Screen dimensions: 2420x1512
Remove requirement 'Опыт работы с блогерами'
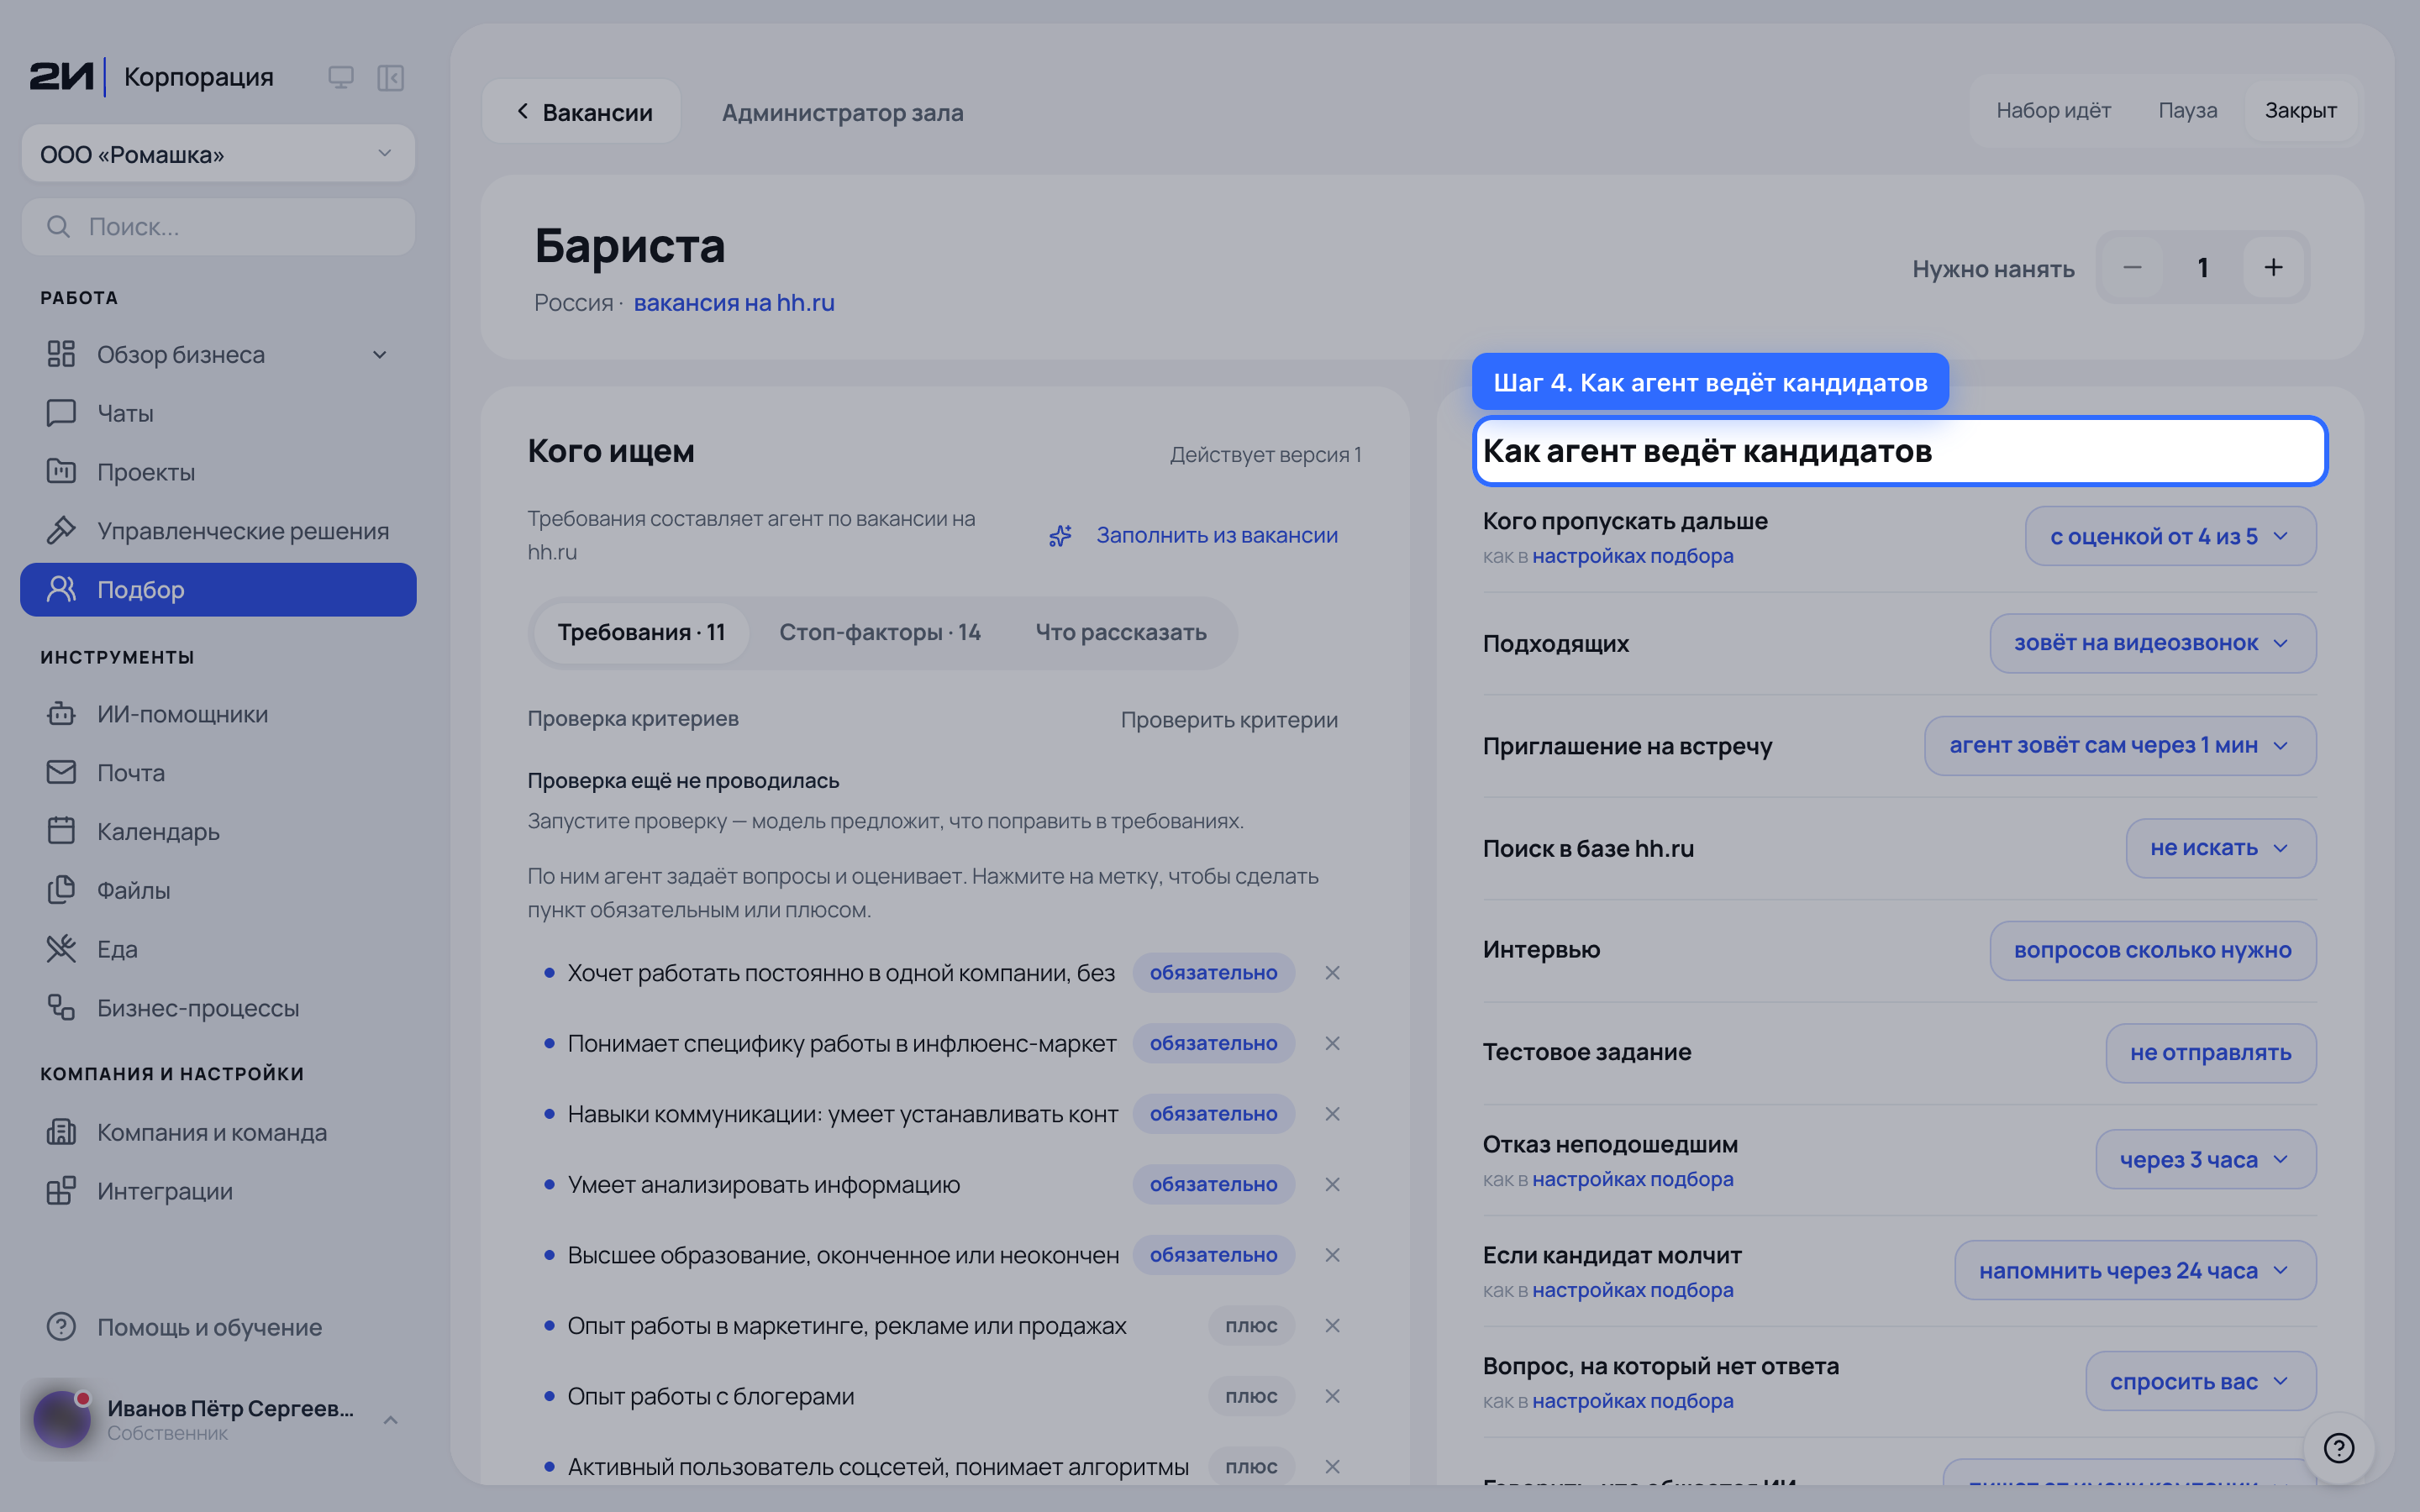point(1332,1396)
